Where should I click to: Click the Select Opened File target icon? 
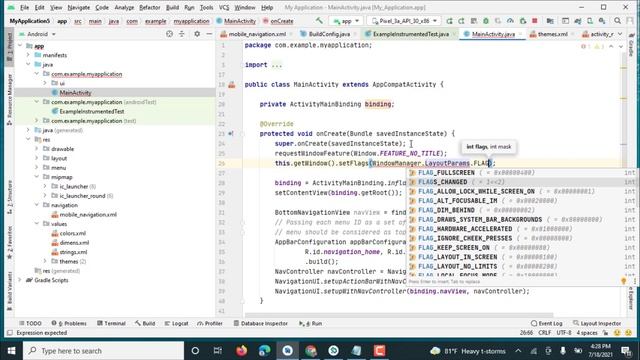click(x=169, y=34)
